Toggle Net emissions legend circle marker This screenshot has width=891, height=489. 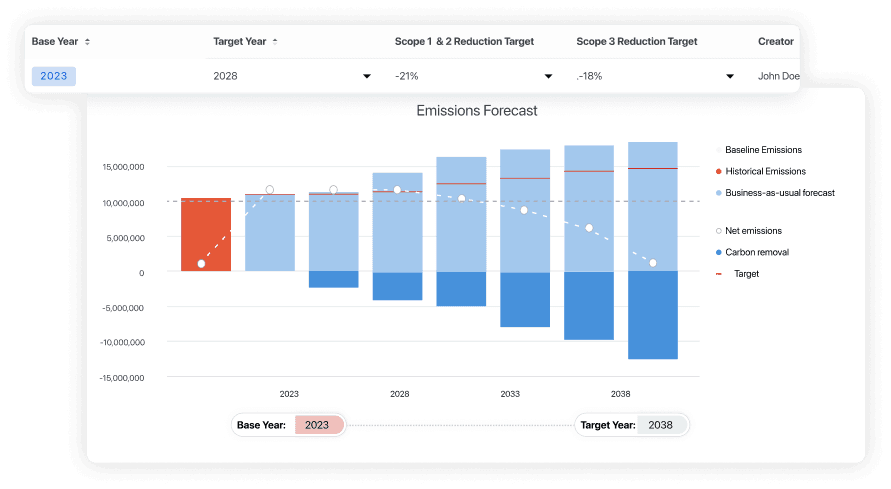click(719, 231)
